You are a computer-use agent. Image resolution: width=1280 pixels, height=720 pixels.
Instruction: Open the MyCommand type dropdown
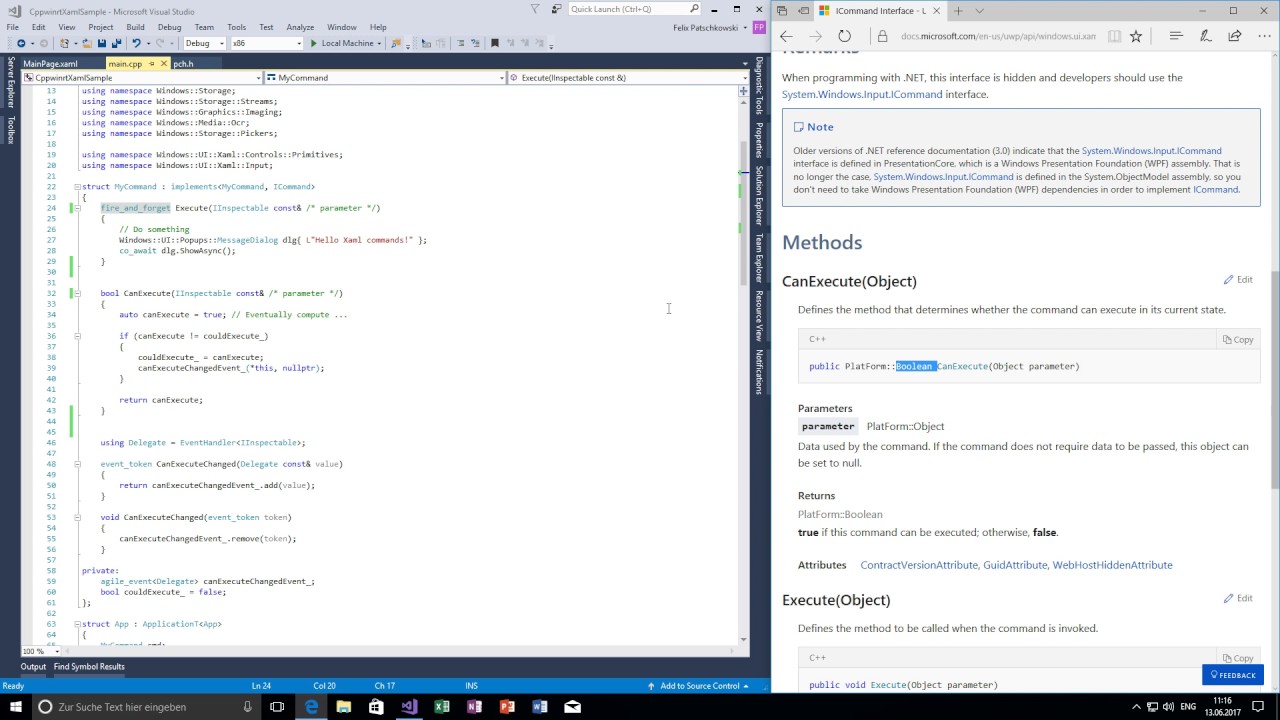pyautogui.click(x=385, y=77)
